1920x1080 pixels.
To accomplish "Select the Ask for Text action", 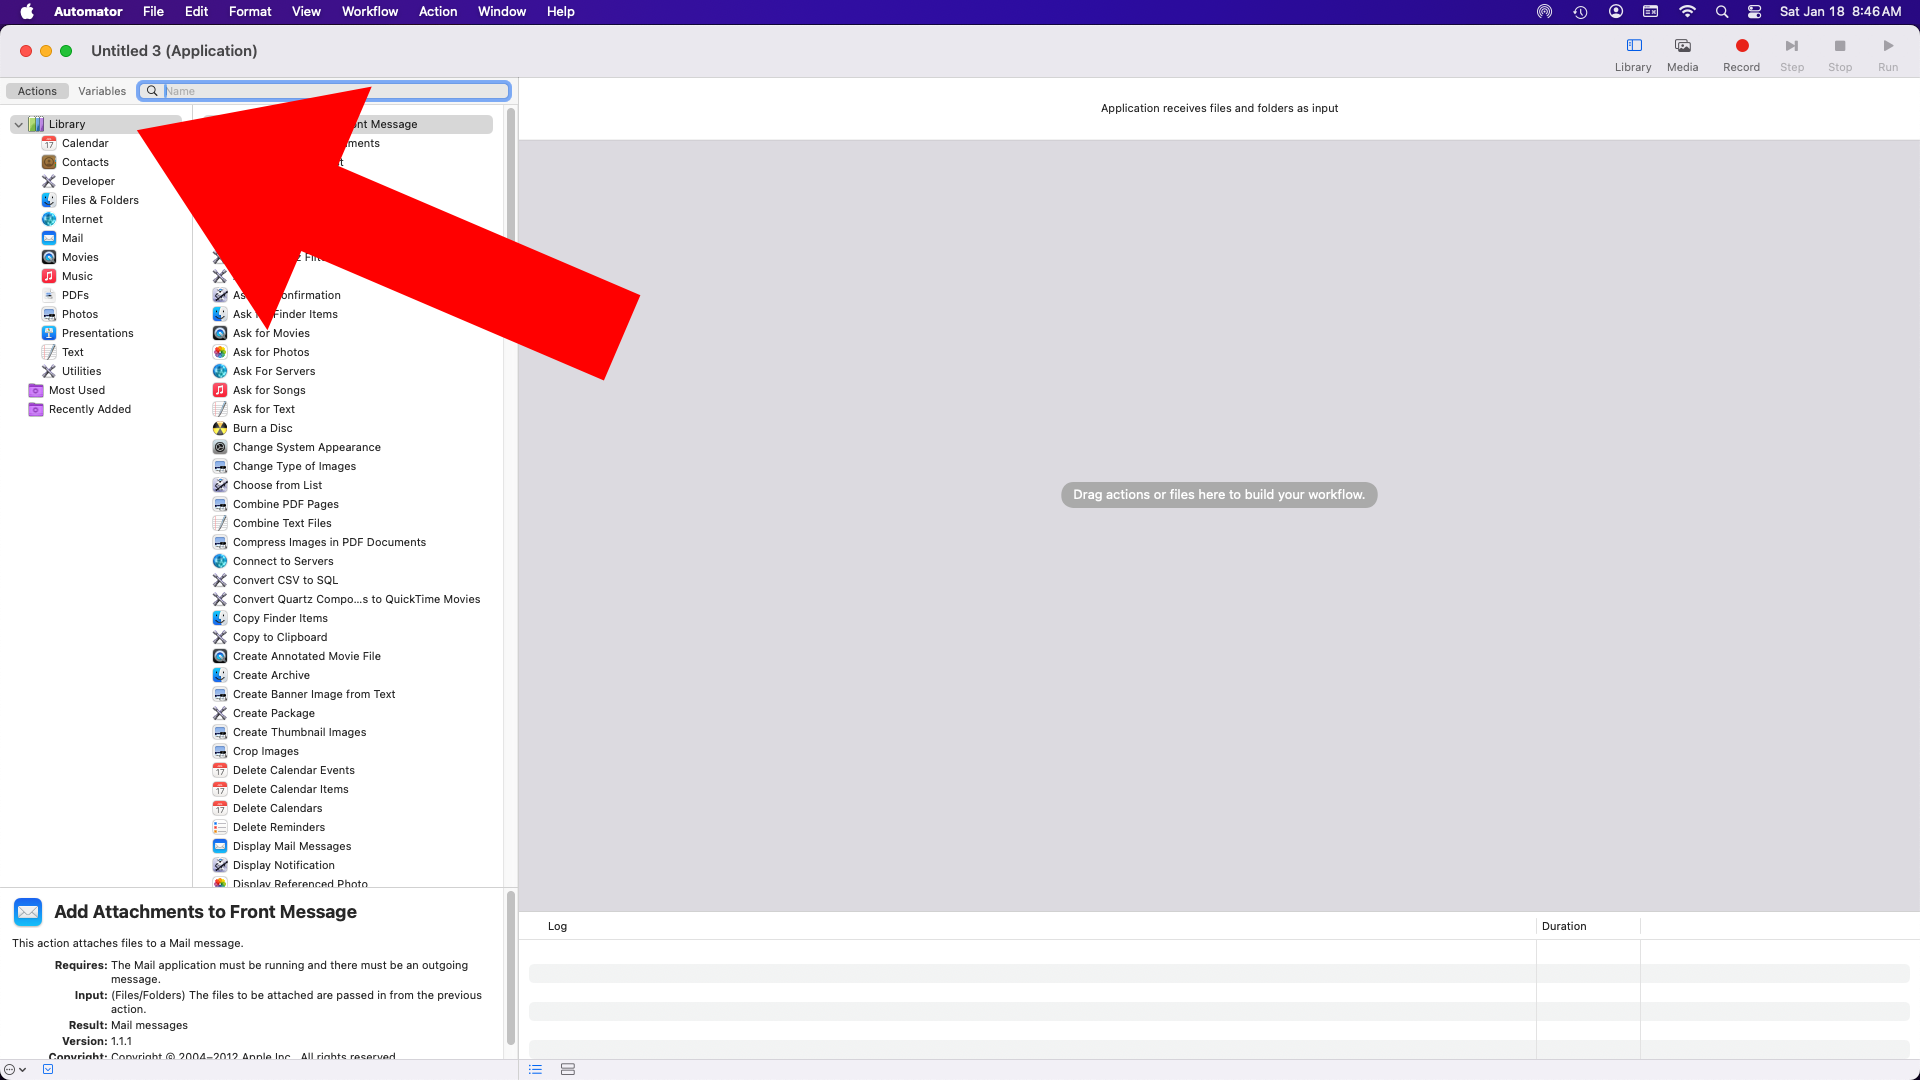I will pyautogui.click(x=264, y=409).
